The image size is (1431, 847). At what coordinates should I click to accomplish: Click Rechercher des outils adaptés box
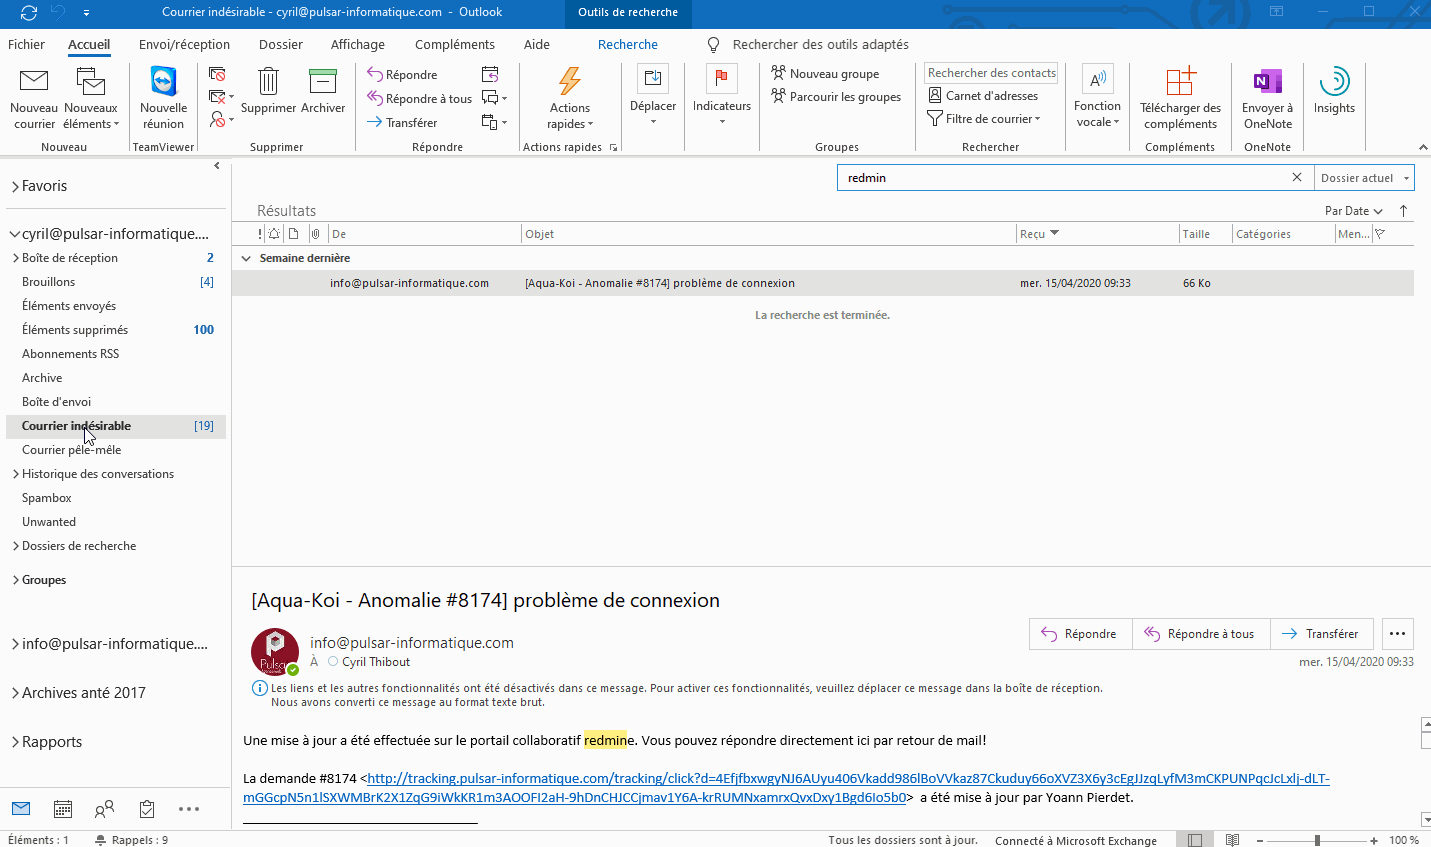(x=820, y=44)
